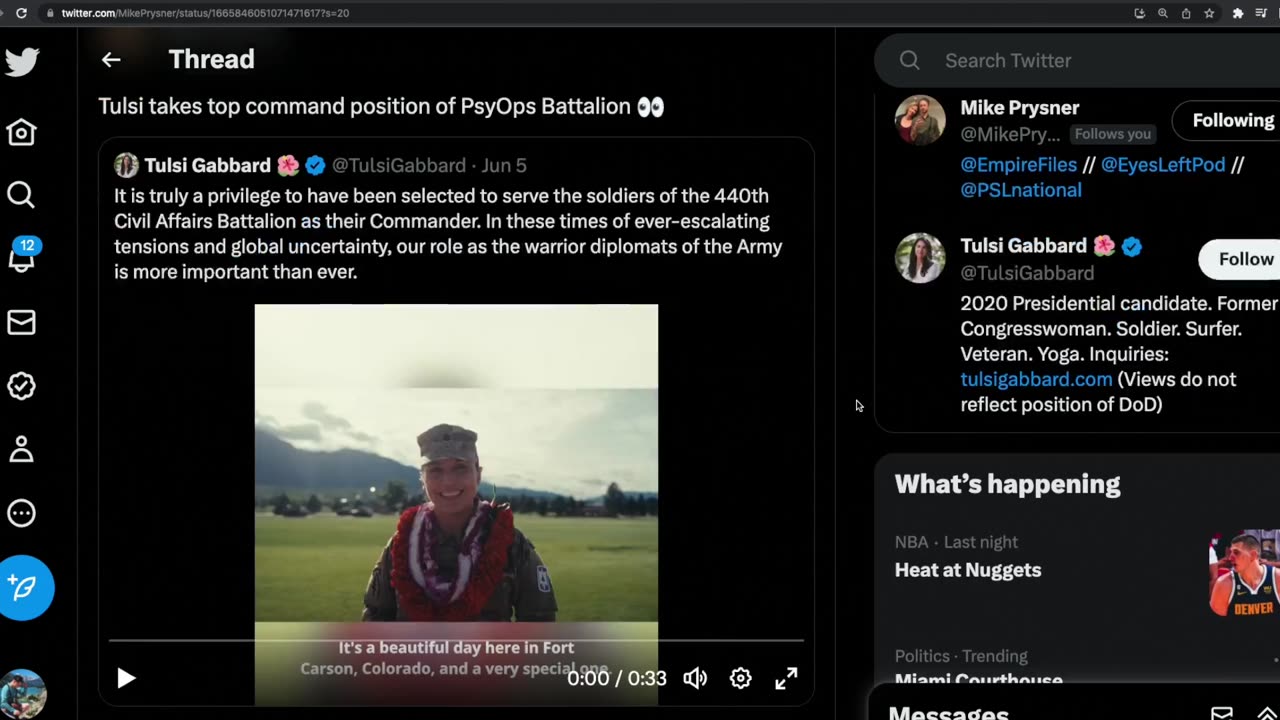Click Tulsi Gabbard's small avatar in quoted tweet
Viewport: 1280px width, 720px height.
click(126, 165)
